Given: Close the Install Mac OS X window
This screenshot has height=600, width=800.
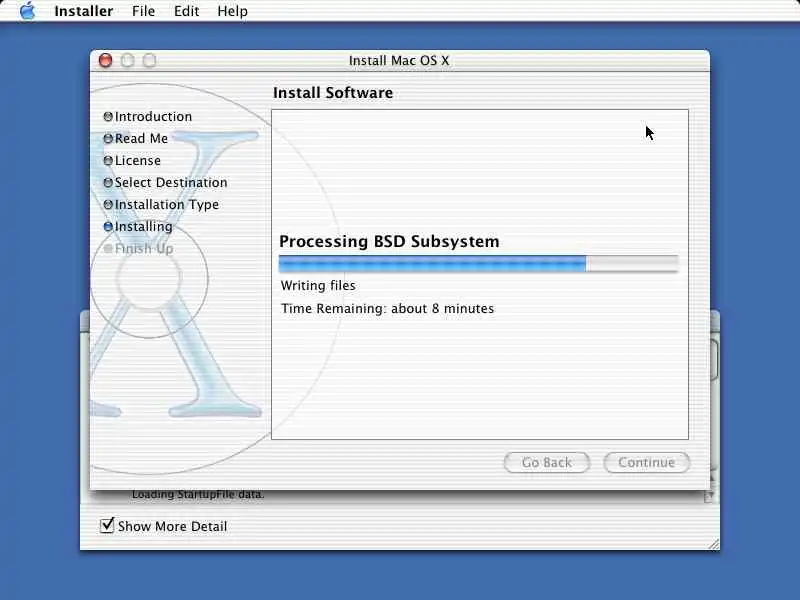Looking at the screenshot, I should click(x=106, y=60).
